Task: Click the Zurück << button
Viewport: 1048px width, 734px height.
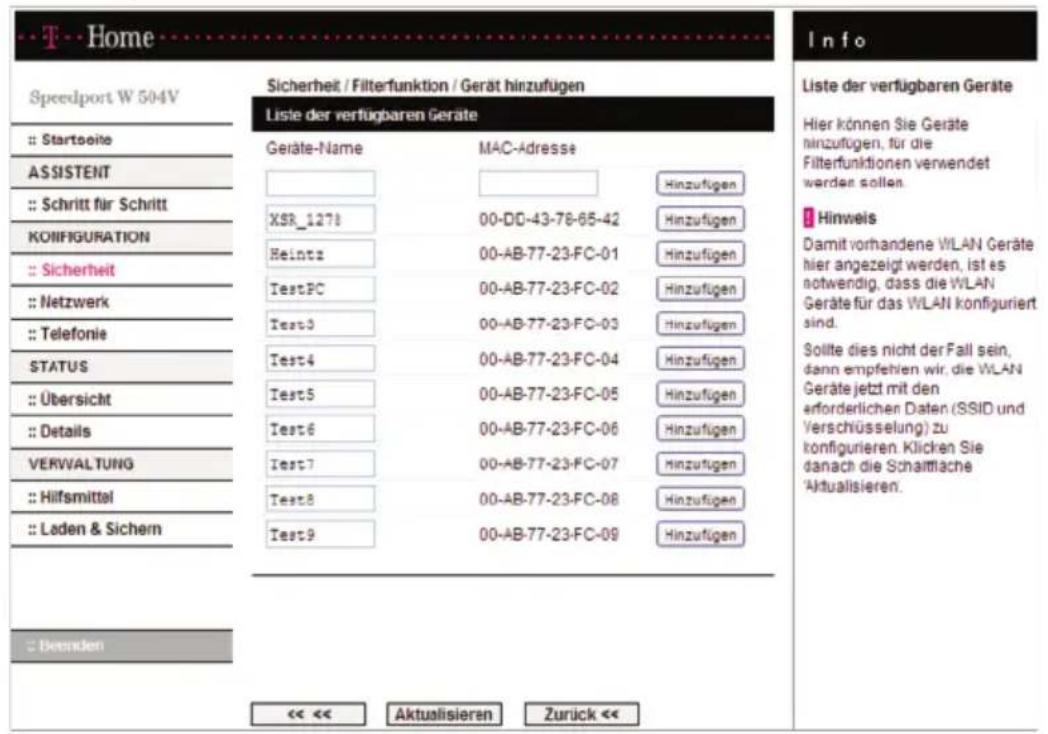Action: tap(581, 714)
